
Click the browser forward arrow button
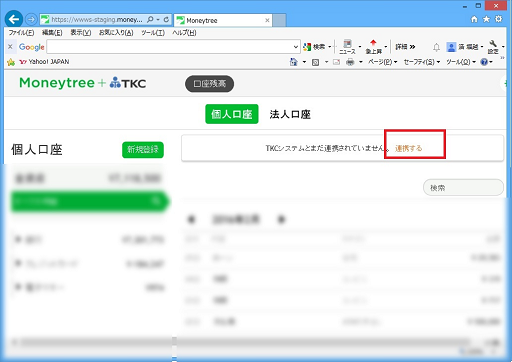tap(31, 20)
